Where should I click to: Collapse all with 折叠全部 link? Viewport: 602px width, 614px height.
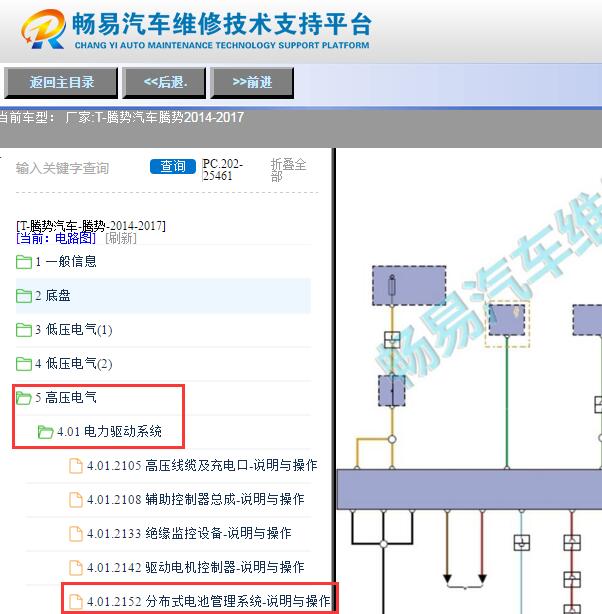click(x=288, y=170)
